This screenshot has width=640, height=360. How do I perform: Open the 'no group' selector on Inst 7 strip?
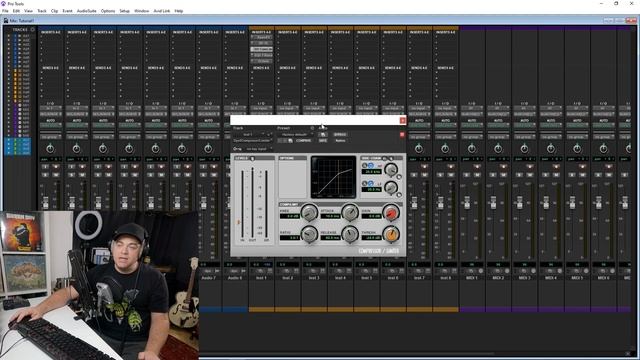coord(419,137)
